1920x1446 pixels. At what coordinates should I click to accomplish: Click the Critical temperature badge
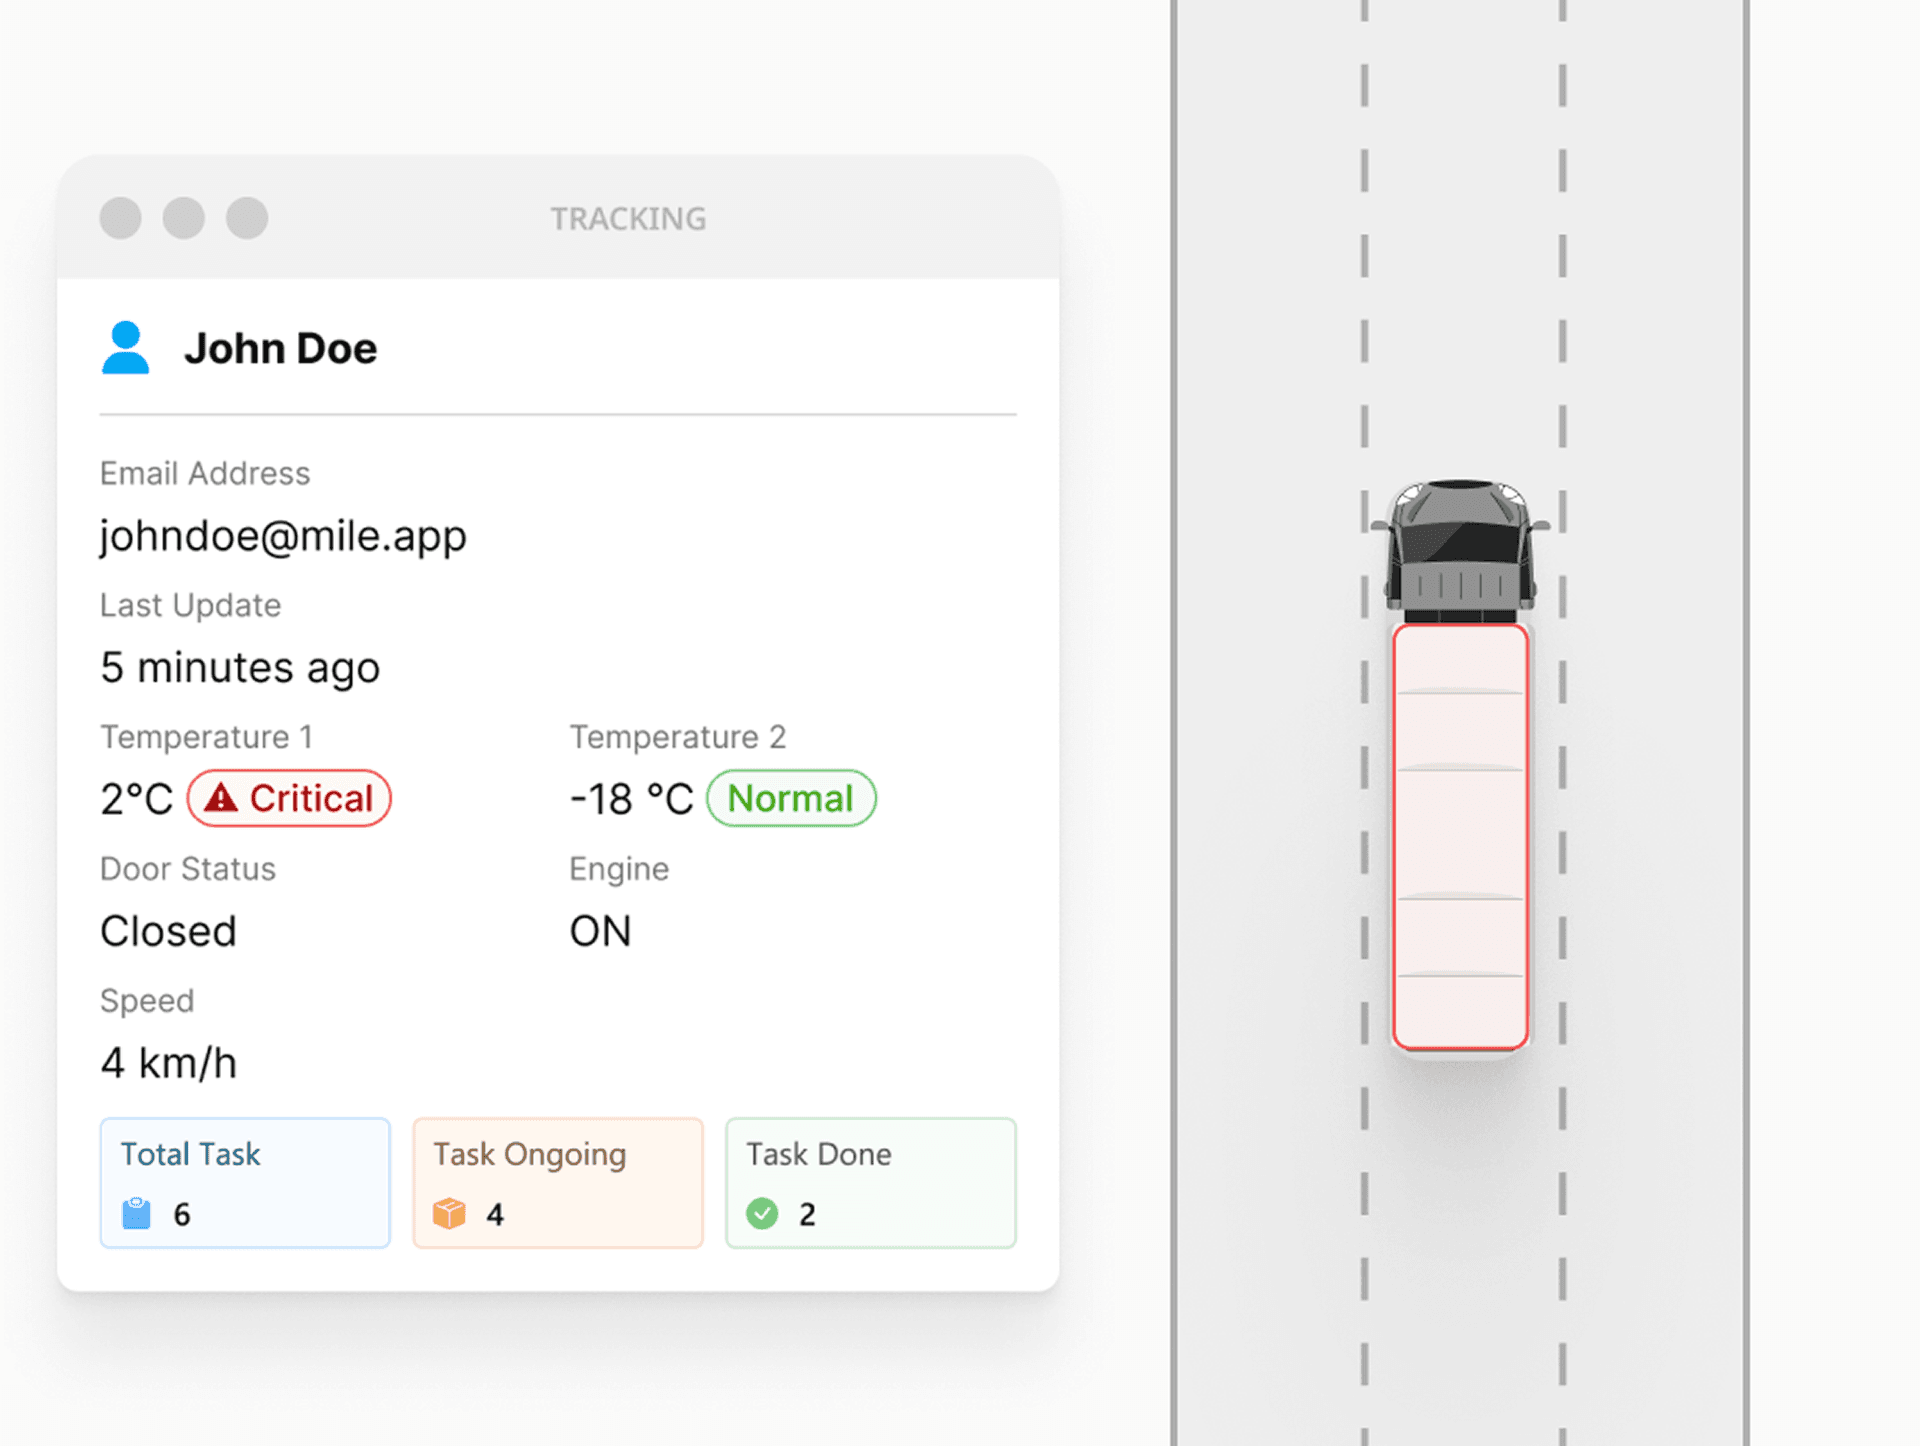point(290,798)
